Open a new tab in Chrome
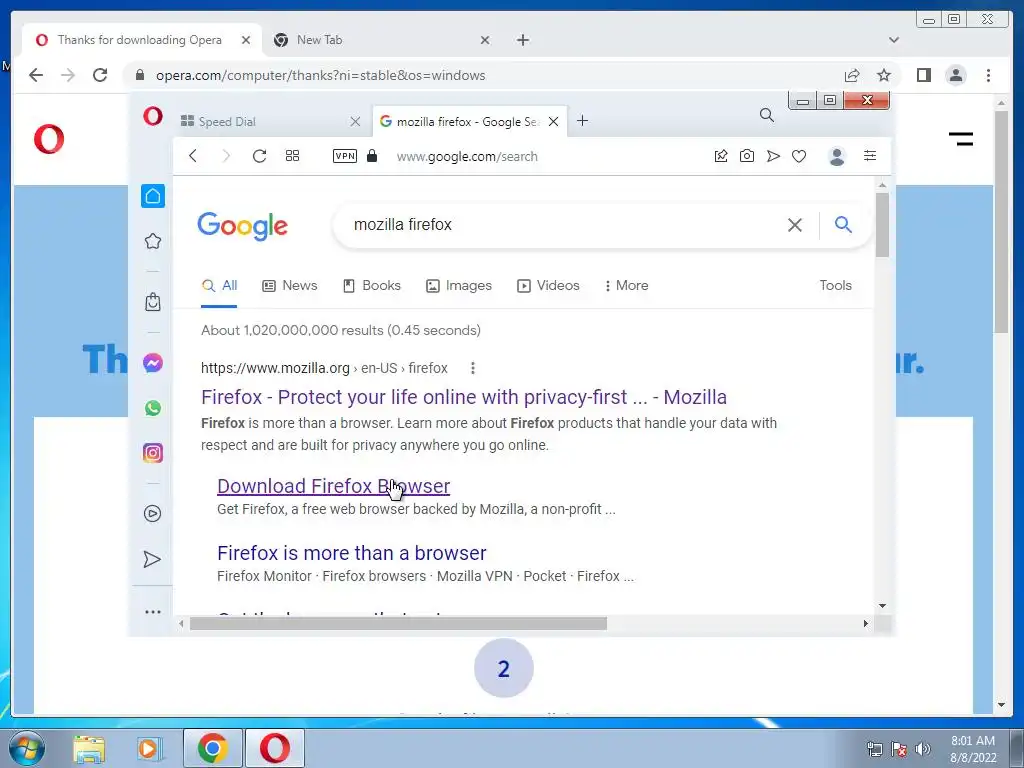 click(x=522, y=40)
